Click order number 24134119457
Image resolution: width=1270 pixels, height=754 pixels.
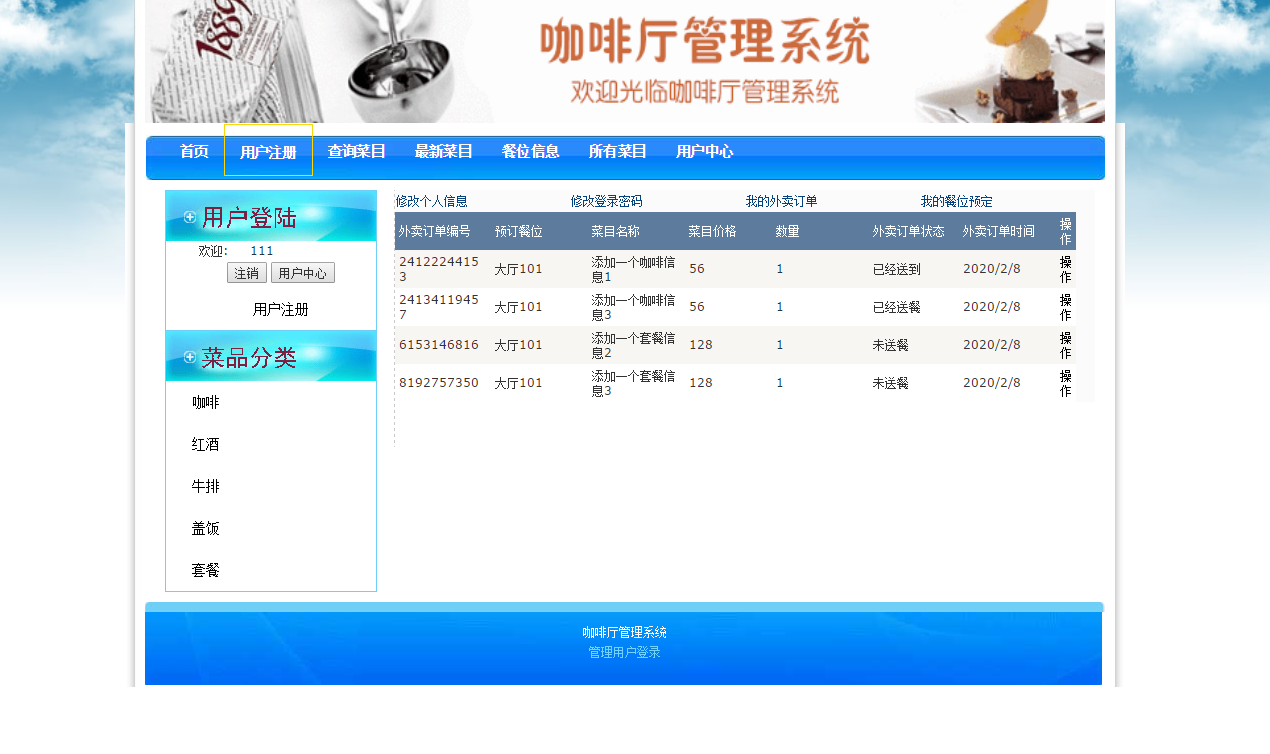[439, 307]
